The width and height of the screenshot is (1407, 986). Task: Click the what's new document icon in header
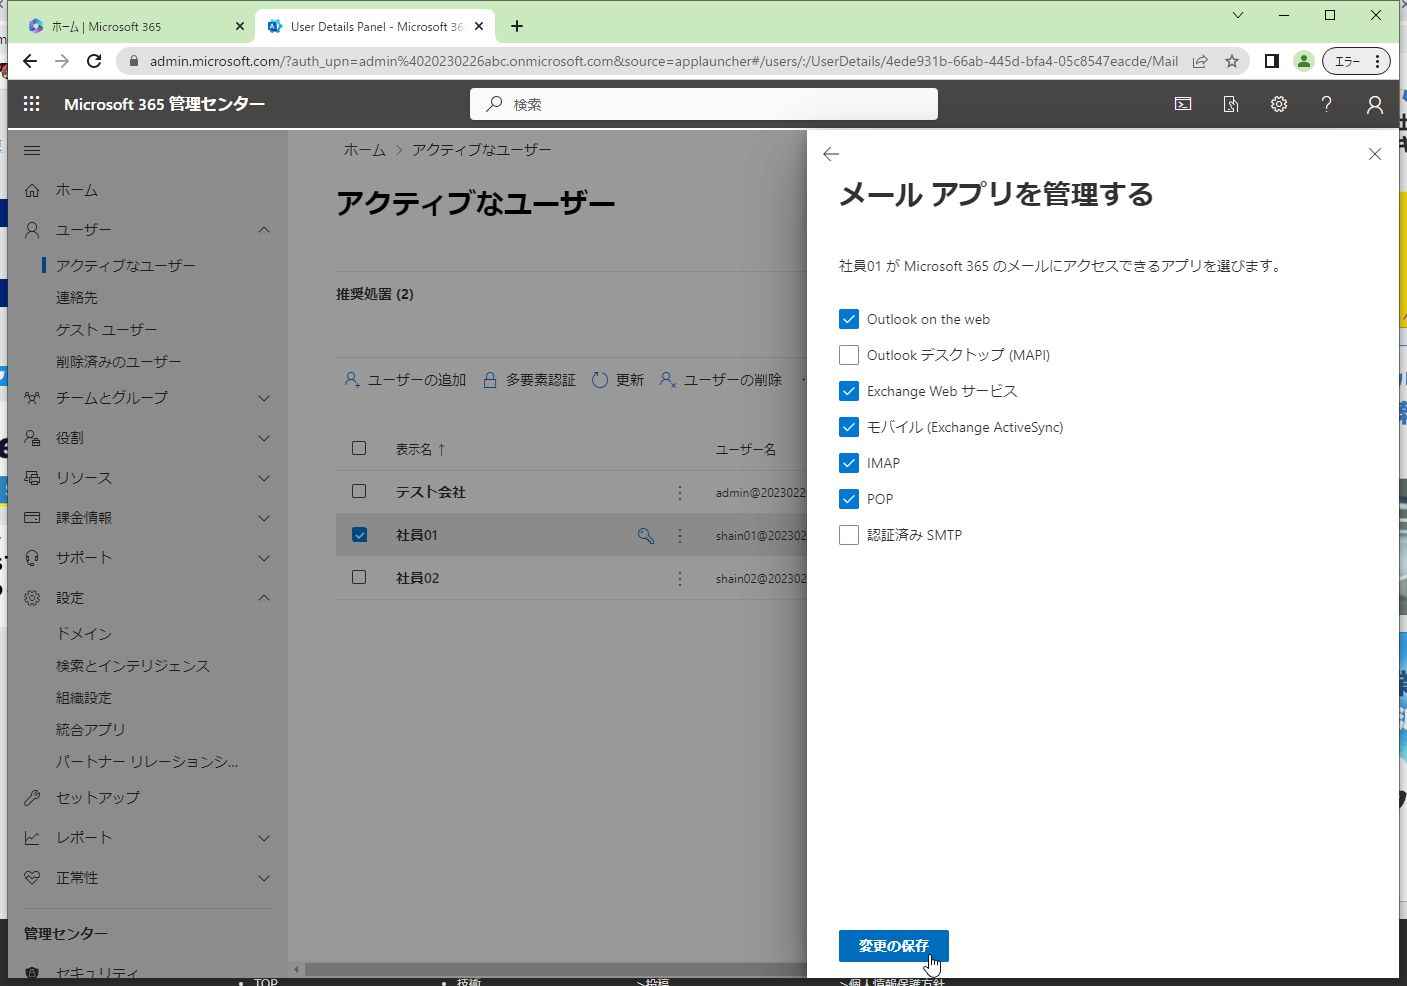point(1231,104)
